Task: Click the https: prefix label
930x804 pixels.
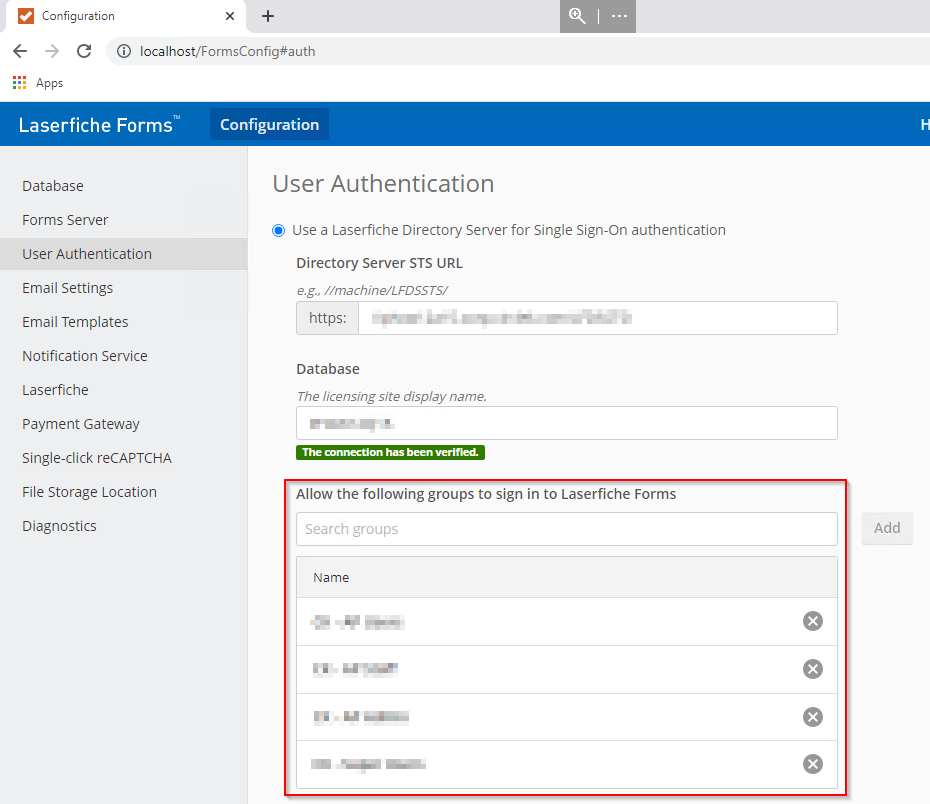Action: (x=327, y=318)
